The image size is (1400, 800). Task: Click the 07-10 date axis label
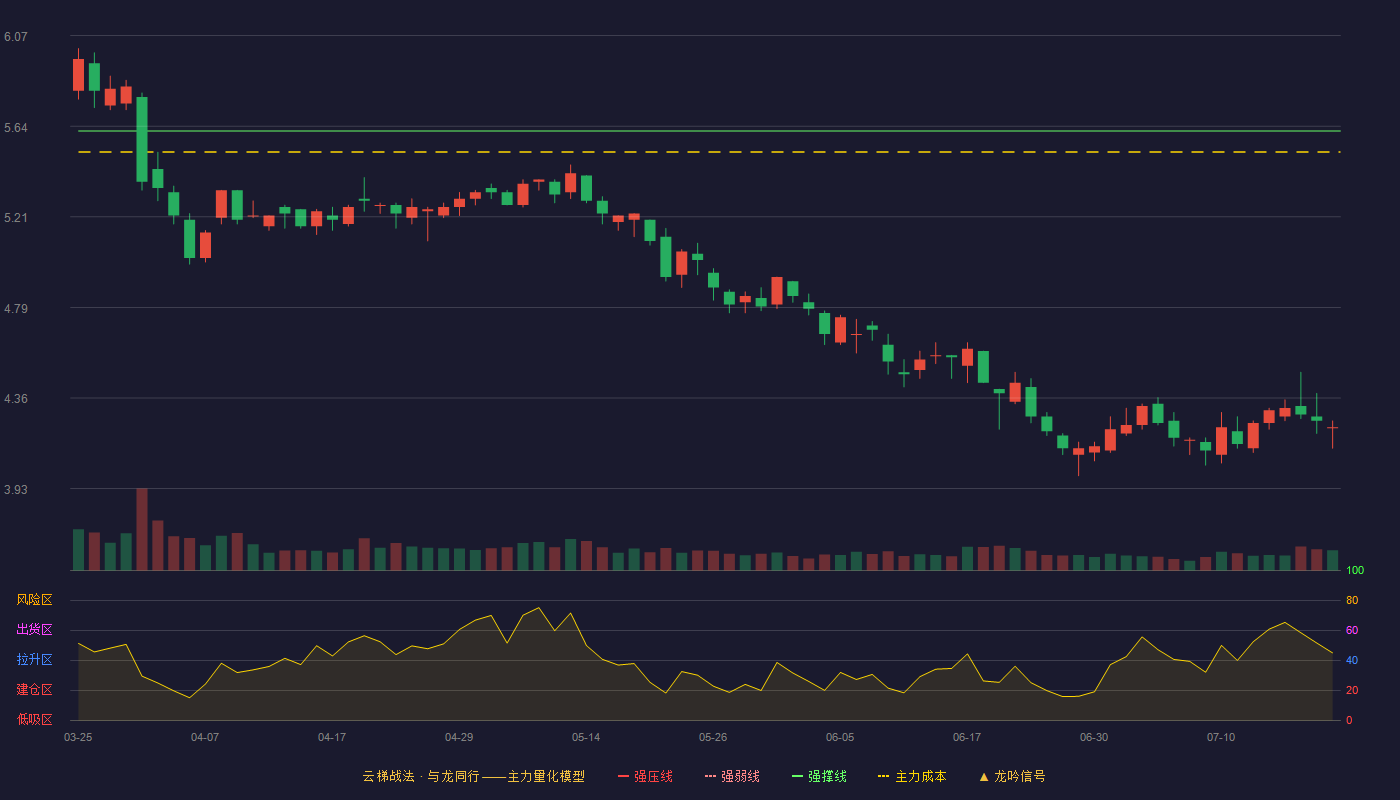click(x=1221, y=737)
